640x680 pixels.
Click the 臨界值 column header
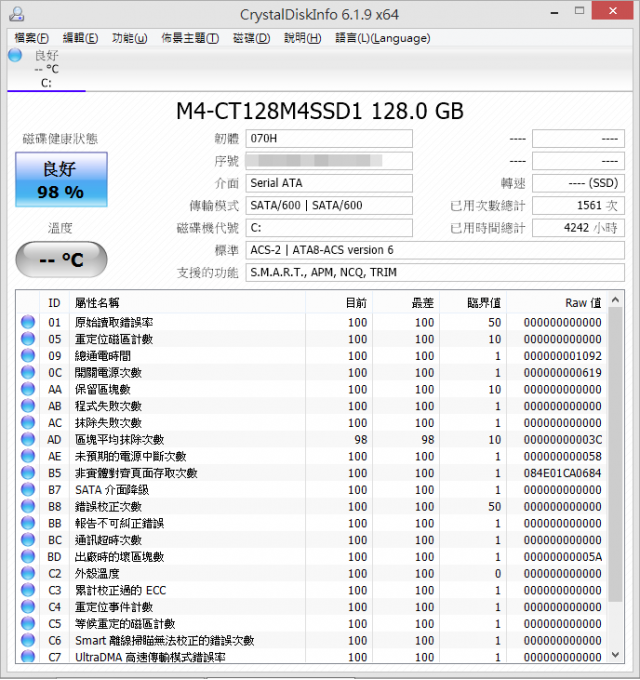tap(473, 303)
